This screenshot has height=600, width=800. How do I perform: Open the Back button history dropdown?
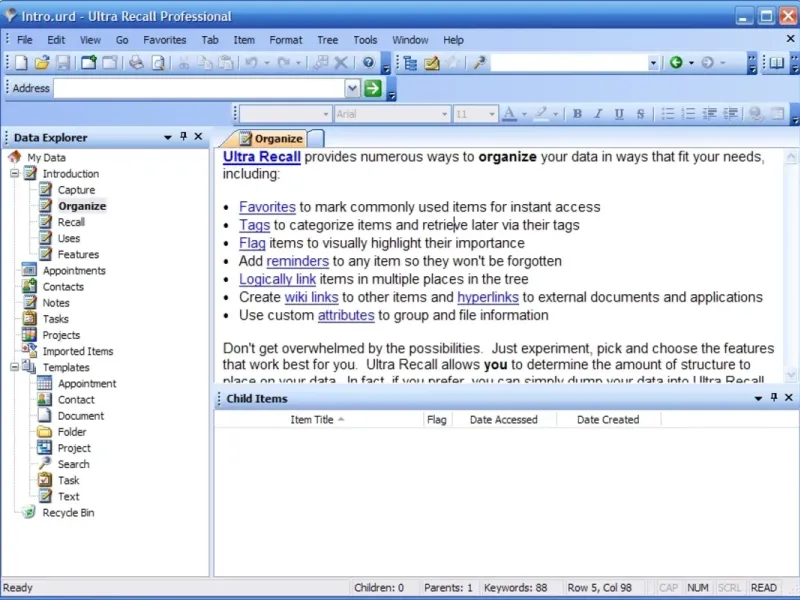691,63
